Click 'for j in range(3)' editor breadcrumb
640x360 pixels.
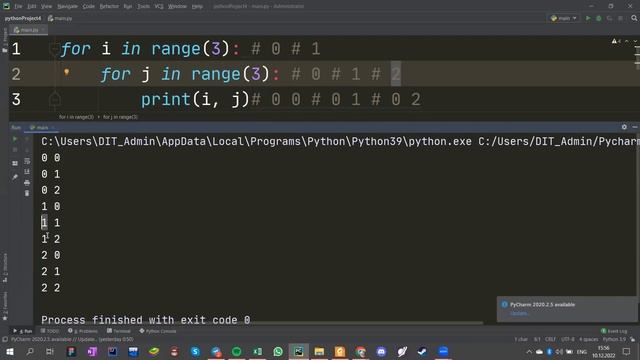click(x=120, y=117)
